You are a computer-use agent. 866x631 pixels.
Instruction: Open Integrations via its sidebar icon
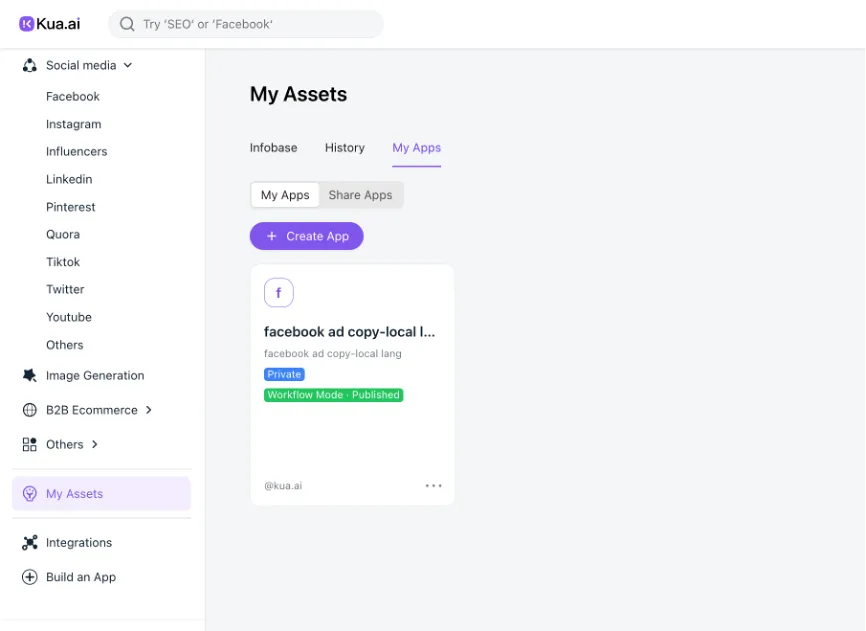pos(29,543)
